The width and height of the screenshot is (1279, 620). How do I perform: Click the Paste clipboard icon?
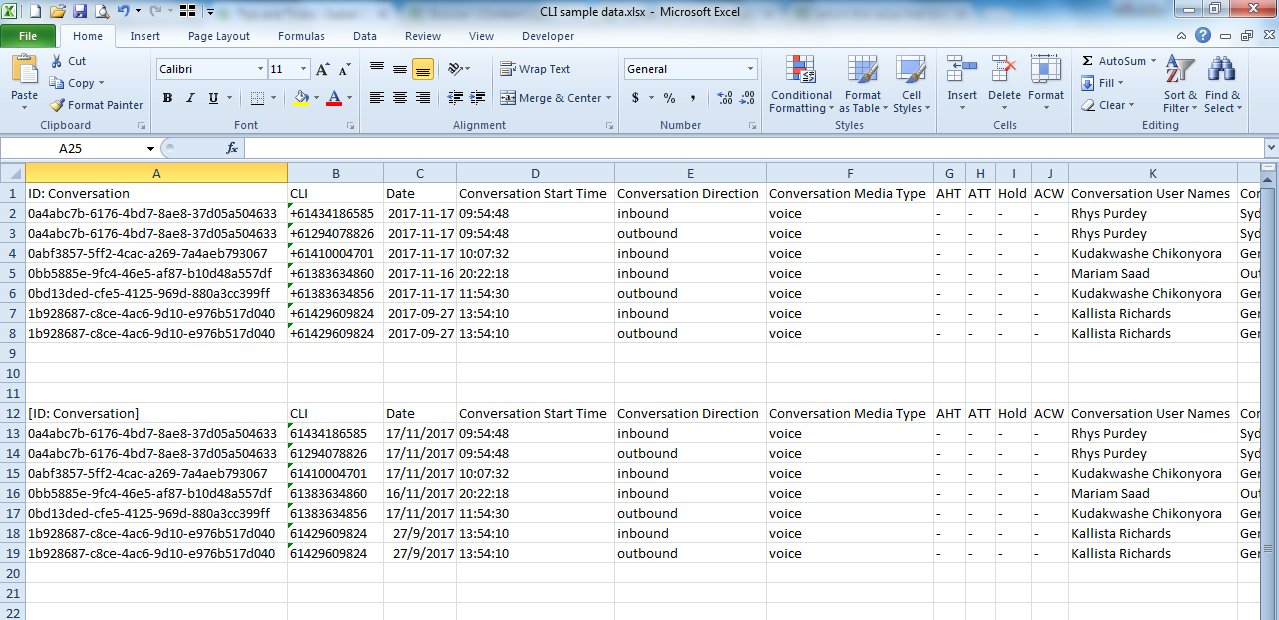pyautogui.click(x=24, y=70)
